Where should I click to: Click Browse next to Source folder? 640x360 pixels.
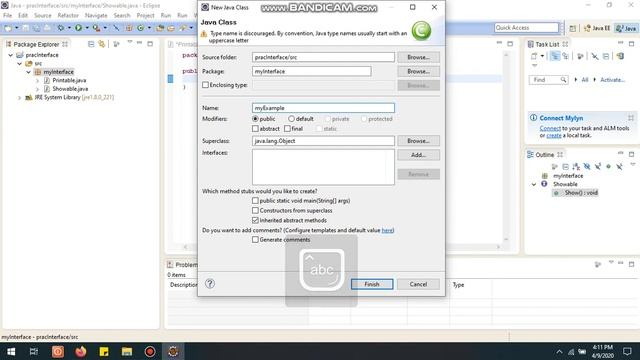pyautogui.click(x=418, y=57)
